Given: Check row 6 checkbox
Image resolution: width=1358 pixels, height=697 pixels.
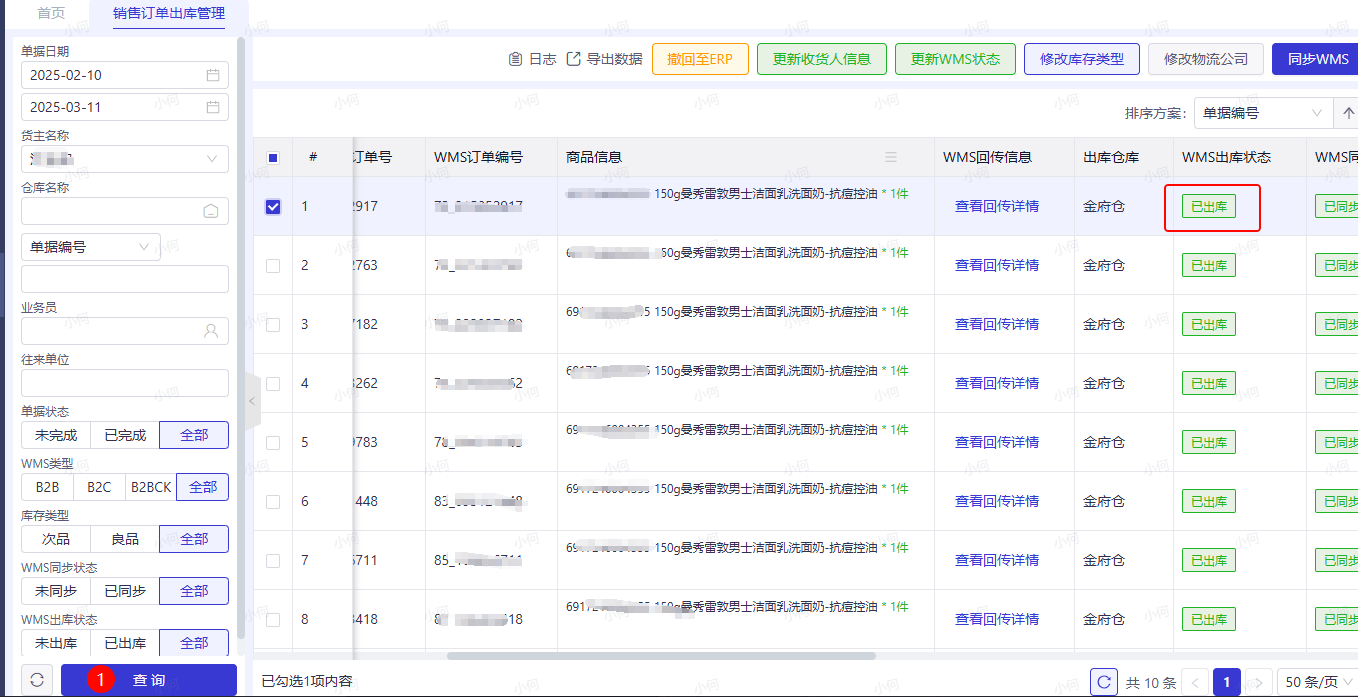Looking at the screenshot, I should coord(273,502).
